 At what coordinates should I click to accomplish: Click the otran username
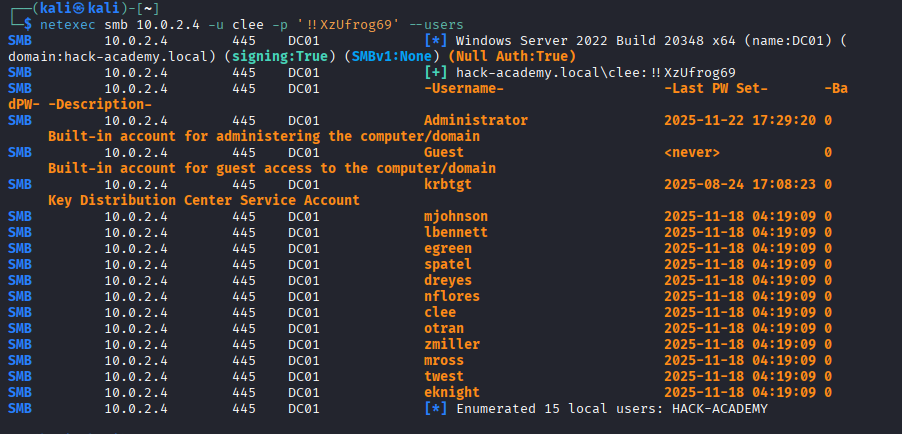444,328
